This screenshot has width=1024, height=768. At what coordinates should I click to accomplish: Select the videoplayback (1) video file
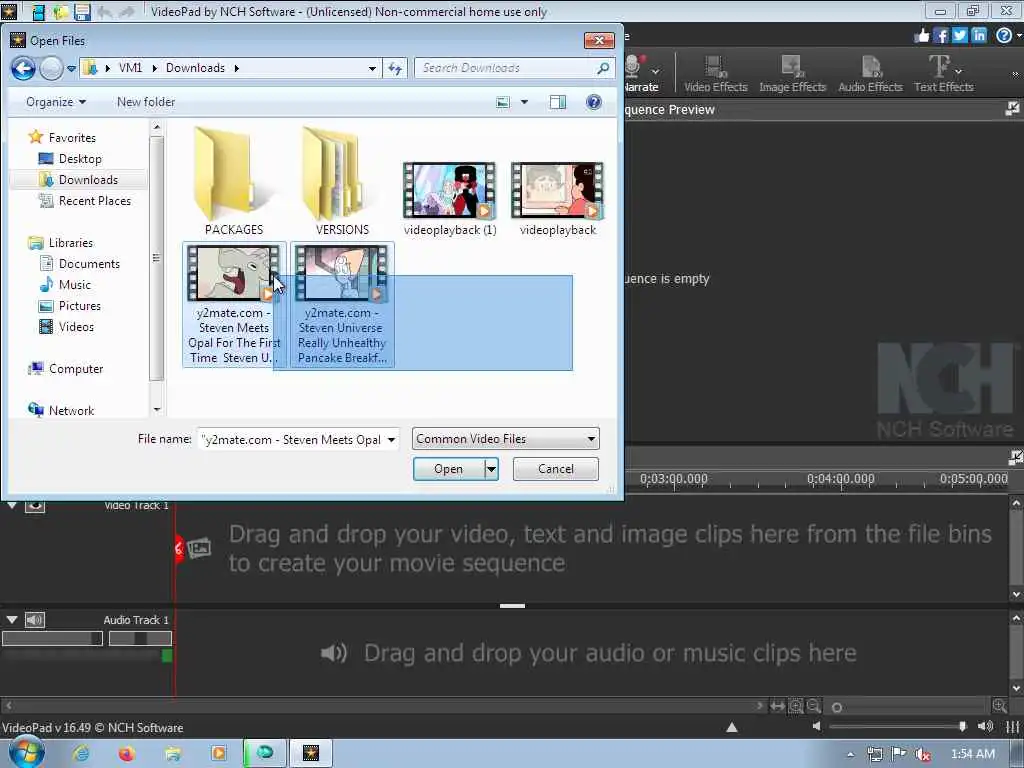[449, 199]
